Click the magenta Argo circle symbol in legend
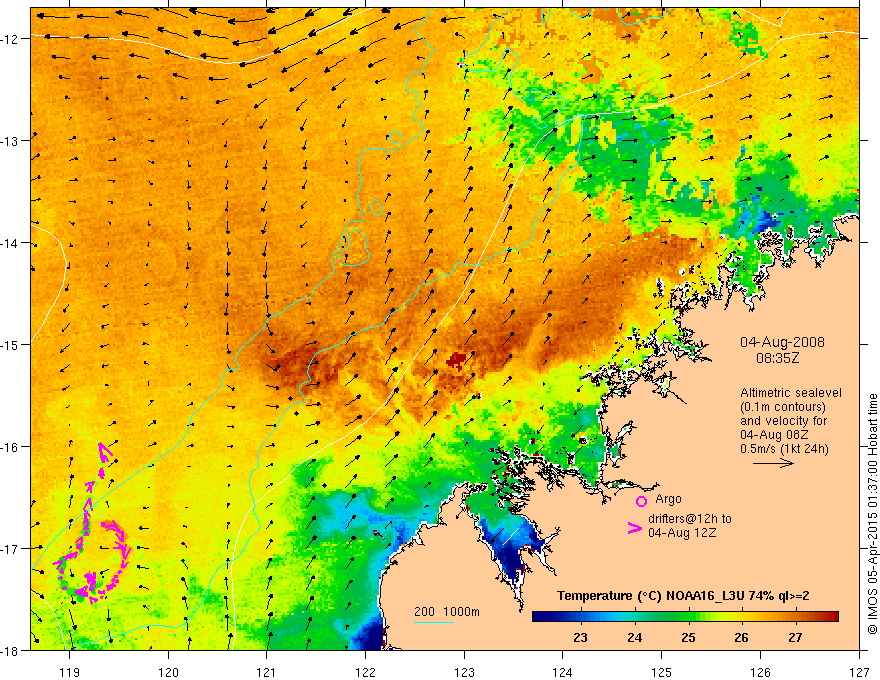 coord(641,501)
